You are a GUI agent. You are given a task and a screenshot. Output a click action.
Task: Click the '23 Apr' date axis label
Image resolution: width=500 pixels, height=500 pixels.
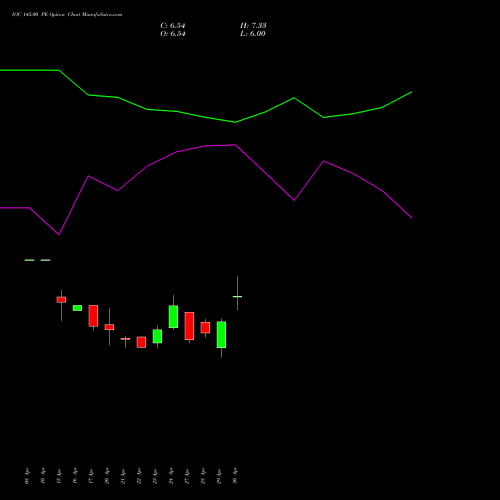tap(155, 476)
